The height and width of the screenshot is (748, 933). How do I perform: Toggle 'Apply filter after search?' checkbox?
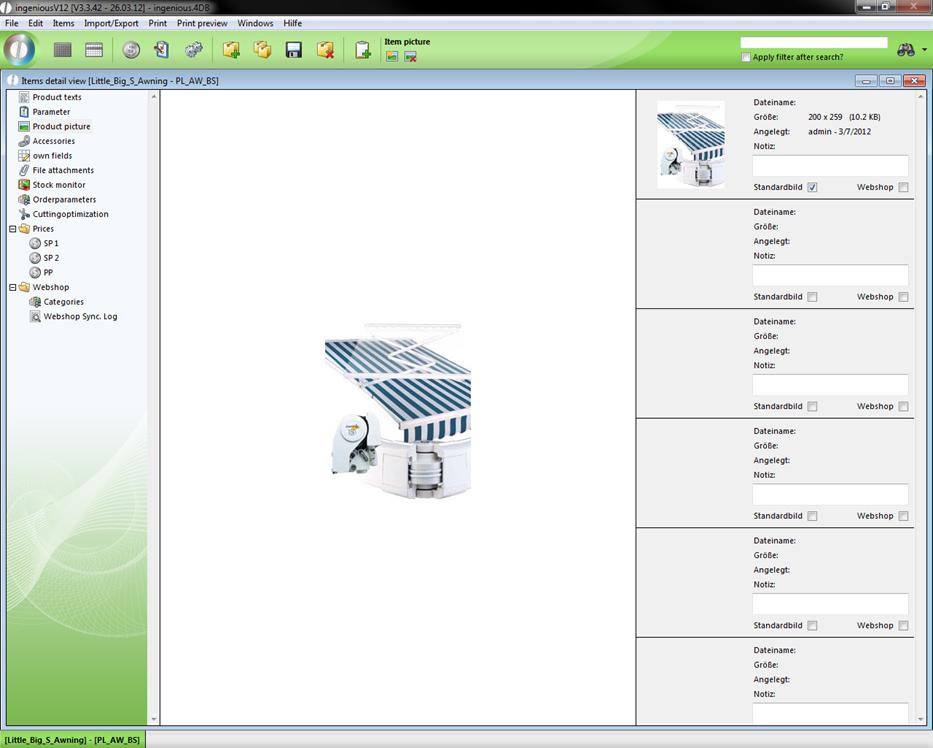point(746,57)
